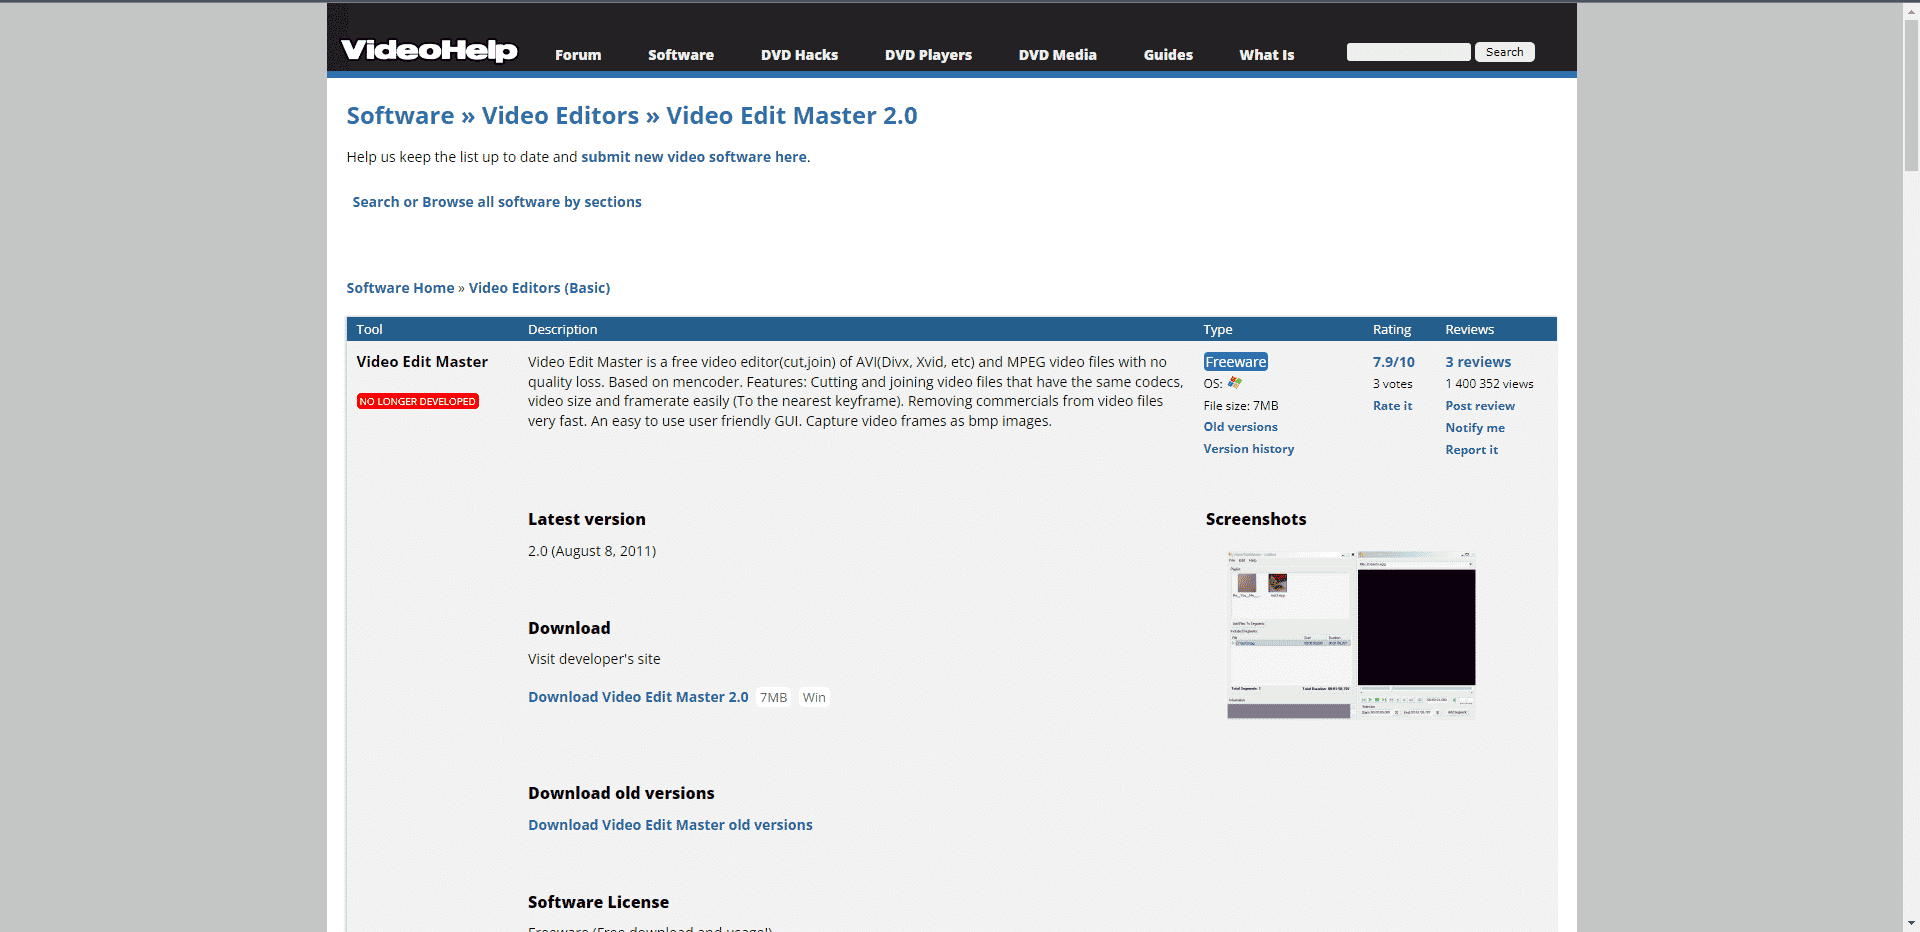Click the Download old versions heading
The image size is (1920, 932).
(621, 793)
